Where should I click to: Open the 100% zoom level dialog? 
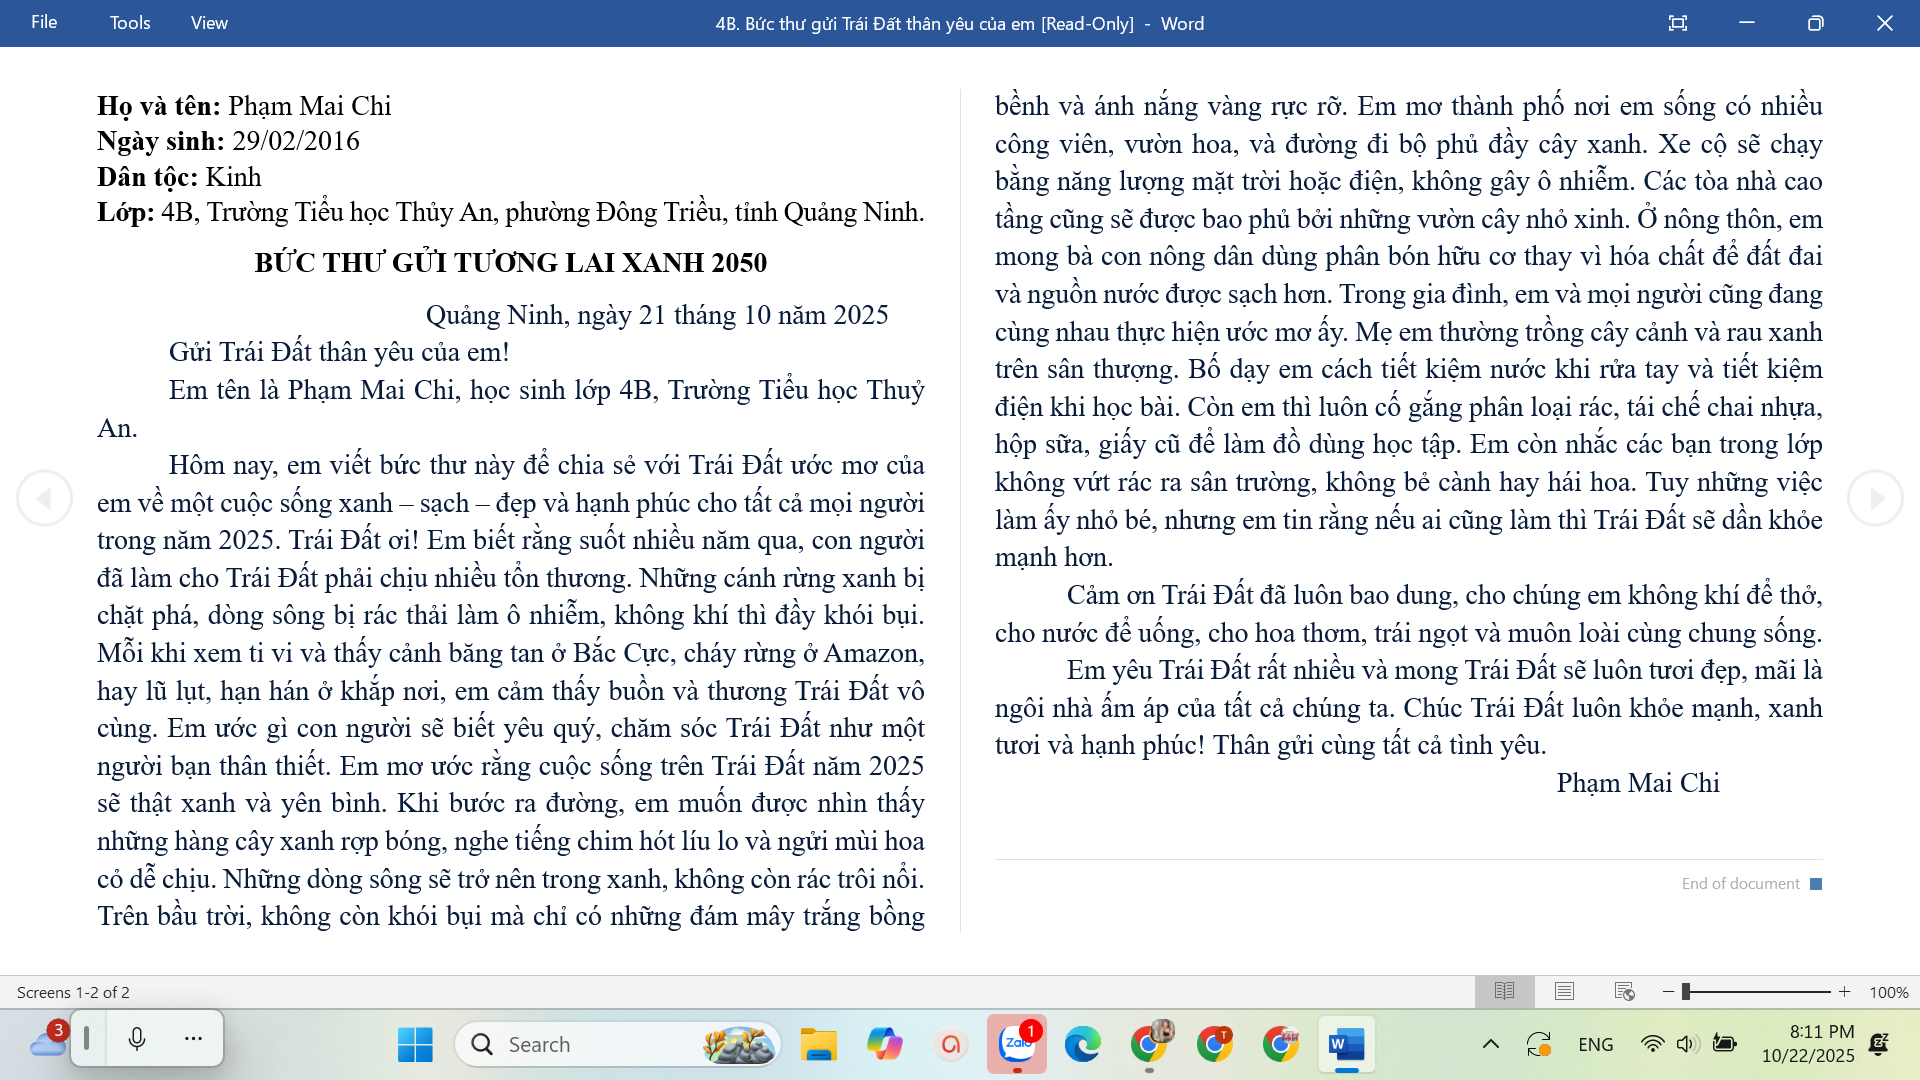point(1888,992)
